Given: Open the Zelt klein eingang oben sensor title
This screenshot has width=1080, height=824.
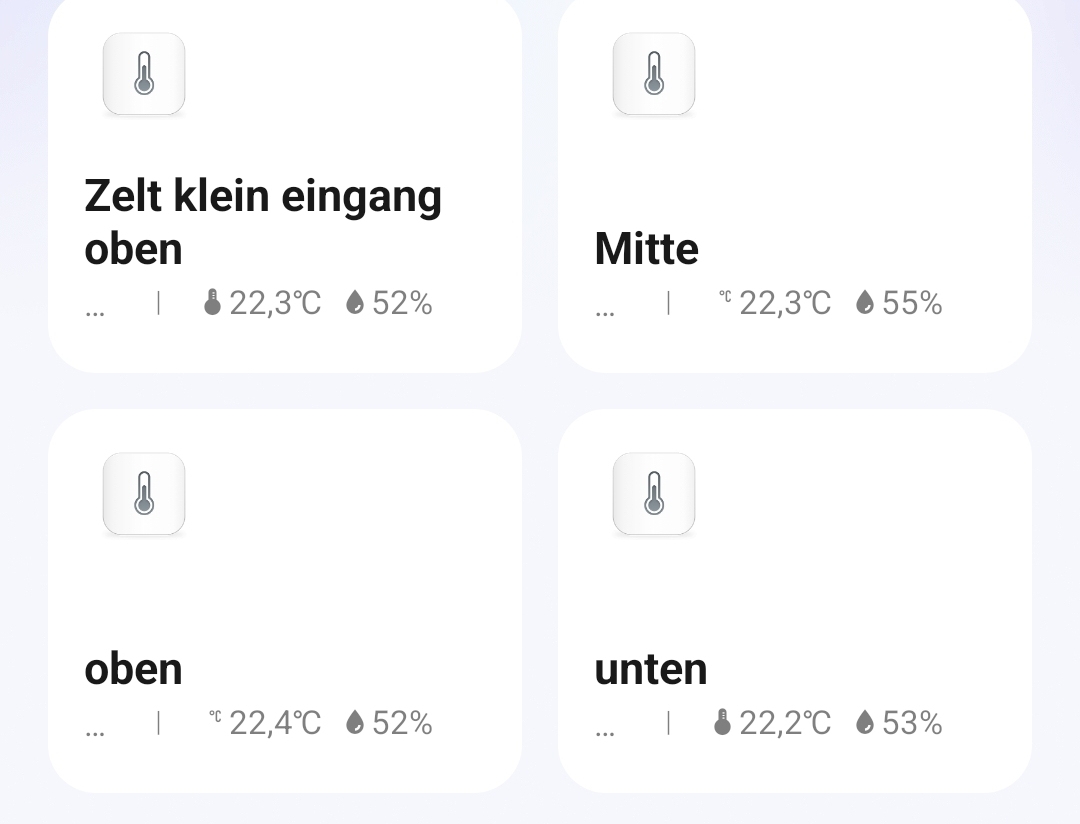Looking at the screenshot, I should (x=263, y=222).
